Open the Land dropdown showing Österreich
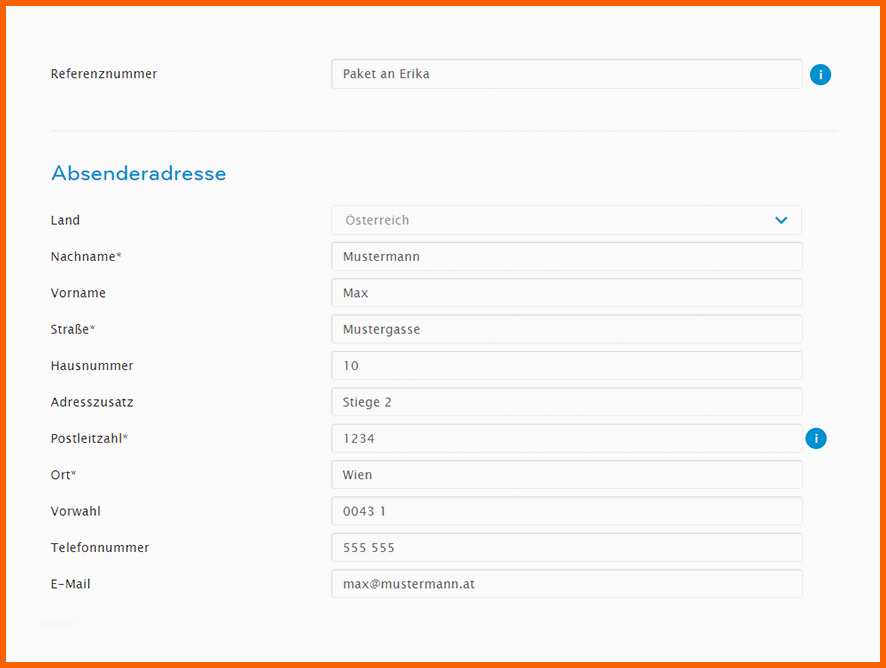Viewport: 886px width, 668px height. click(x=566, y=220)
